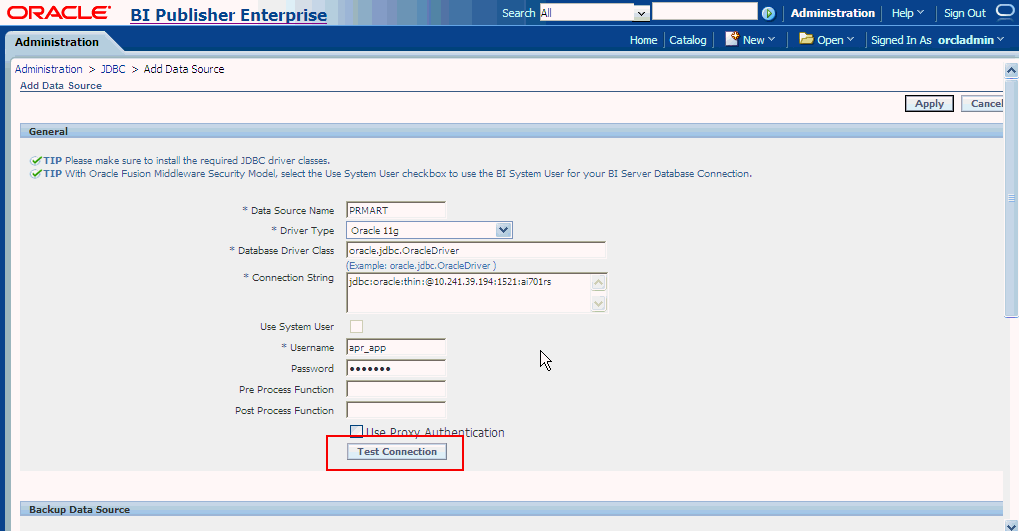
Task: Expand the Open menu
Action: [835, 40]
